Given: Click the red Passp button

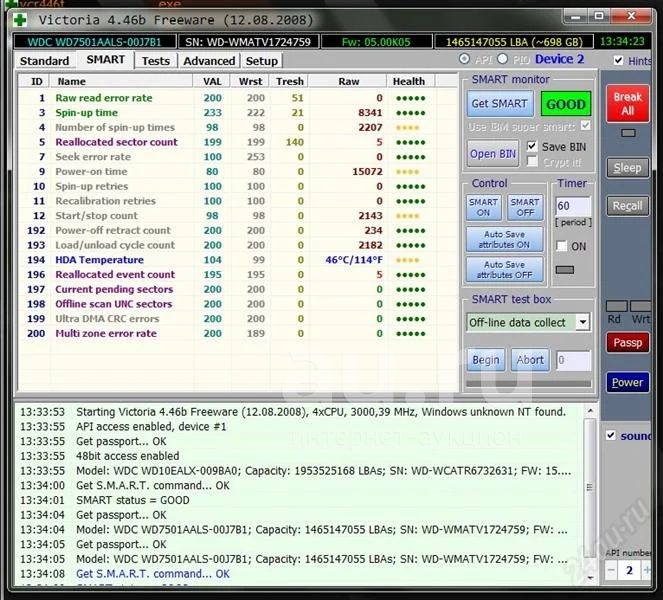Looking at the screenshot, I should [x=627, y=342].
